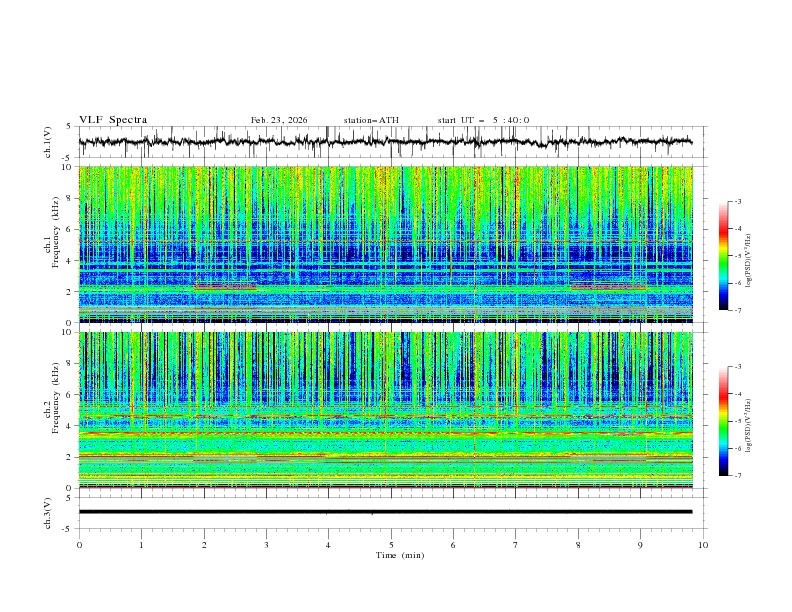Click the upper log(PSD) colorbar
The width and height of the screenshot is (792, 612).
[x=723, y=255]
